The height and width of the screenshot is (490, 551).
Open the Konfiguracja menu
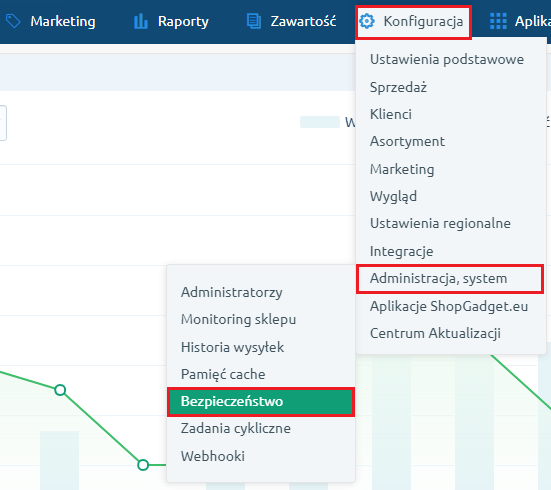(413, 22)
